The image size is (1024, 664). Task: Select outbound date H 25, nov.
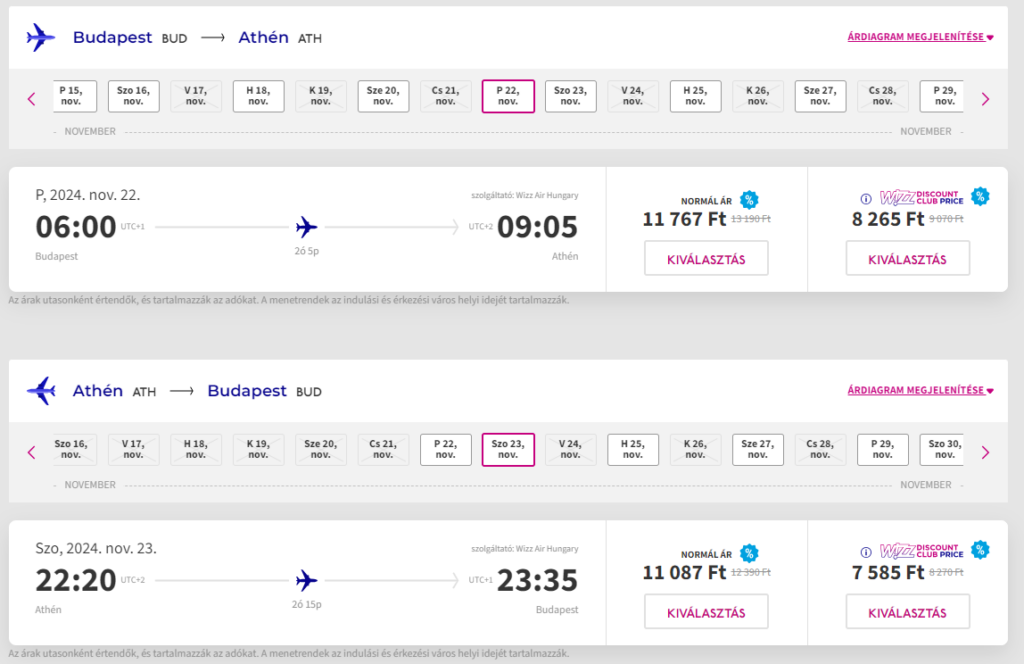tap(695, 96)
